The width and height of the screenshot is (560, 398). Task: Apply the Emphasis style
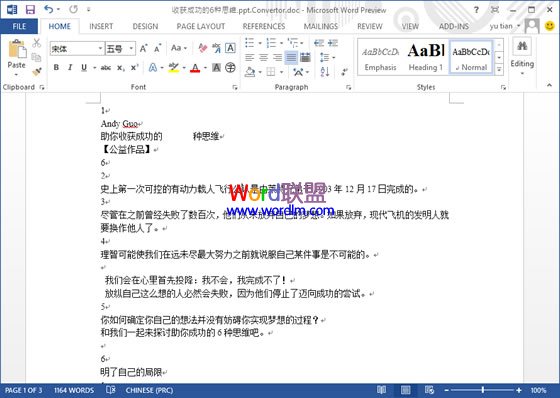coord(380,58)
